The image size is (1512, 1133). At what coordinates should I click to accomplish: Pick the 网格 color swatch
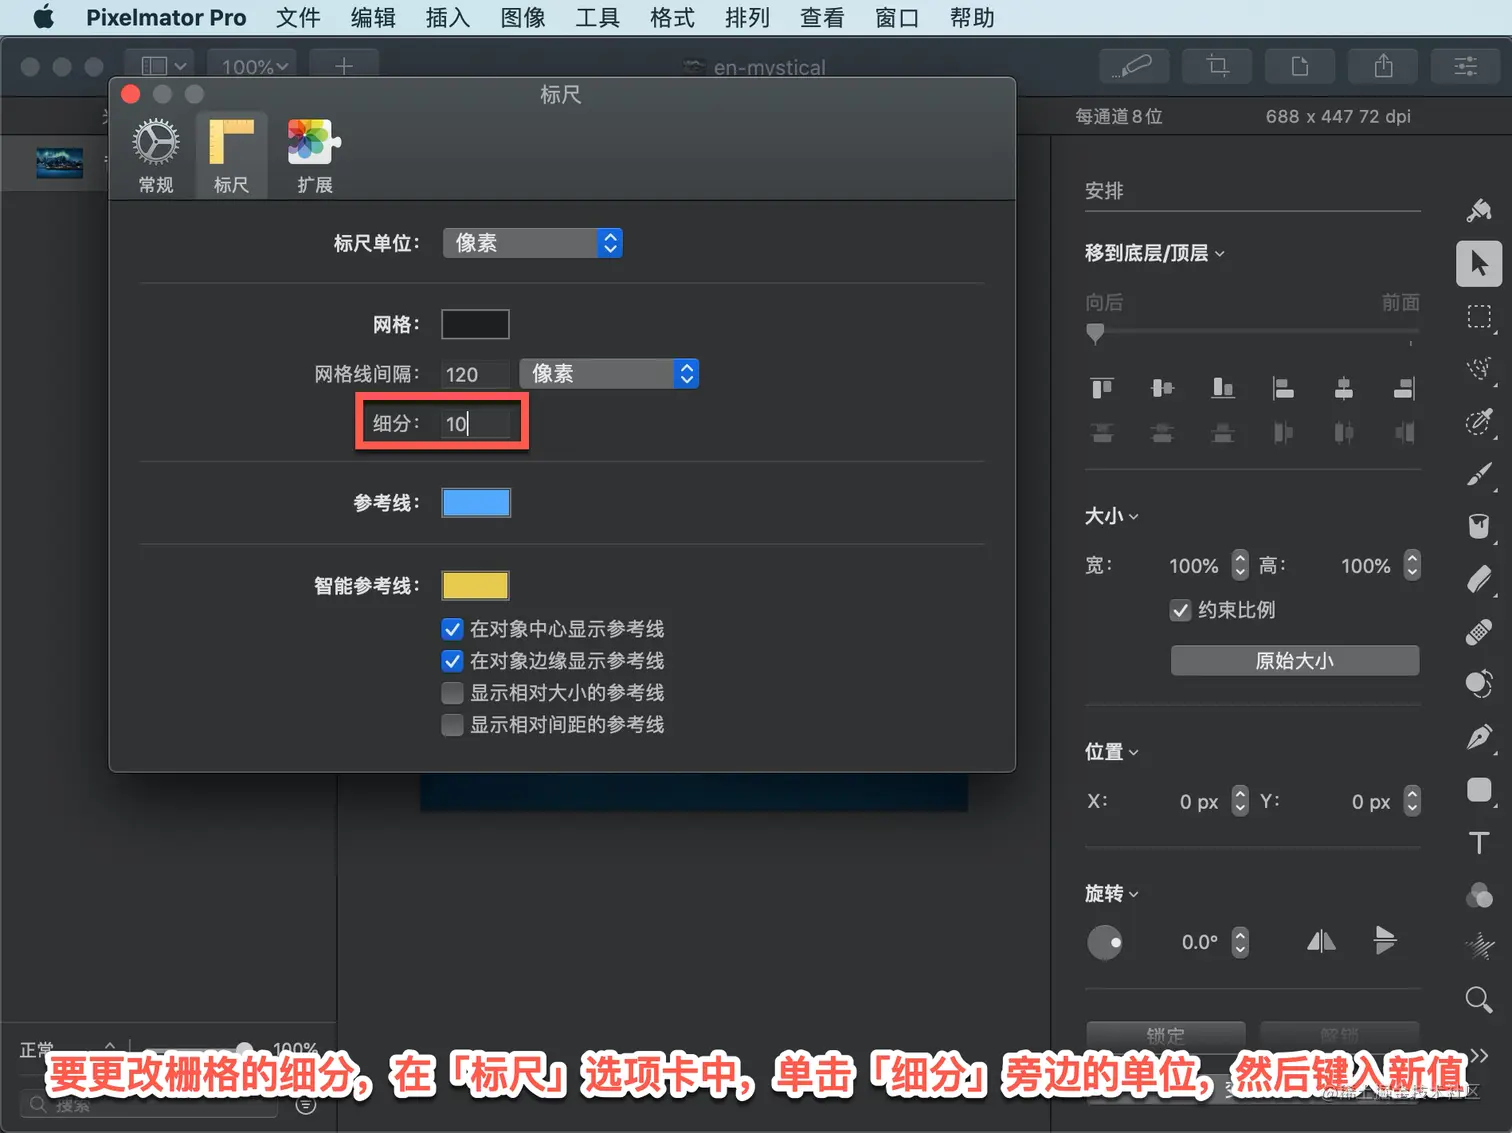pos(476,324)
